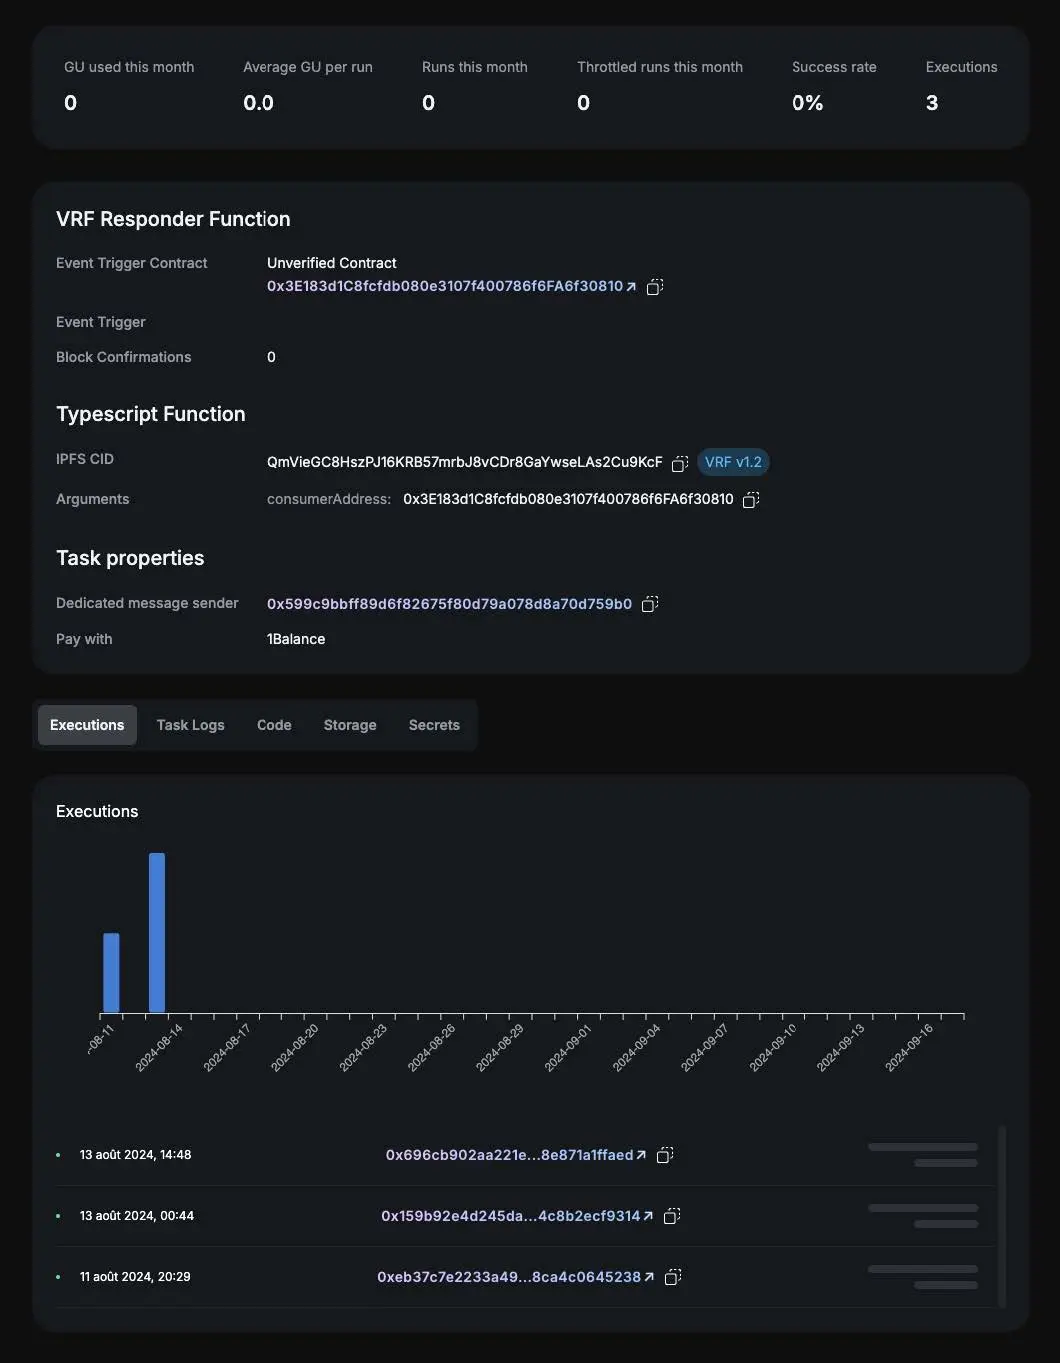Open transaction 0x696cb902aa221e...8e871a1ffaed

tap(516, 1155)
